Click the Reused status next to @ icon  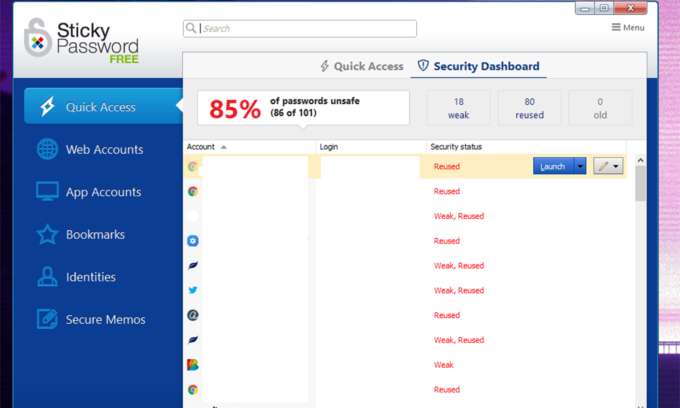(447, 315)
